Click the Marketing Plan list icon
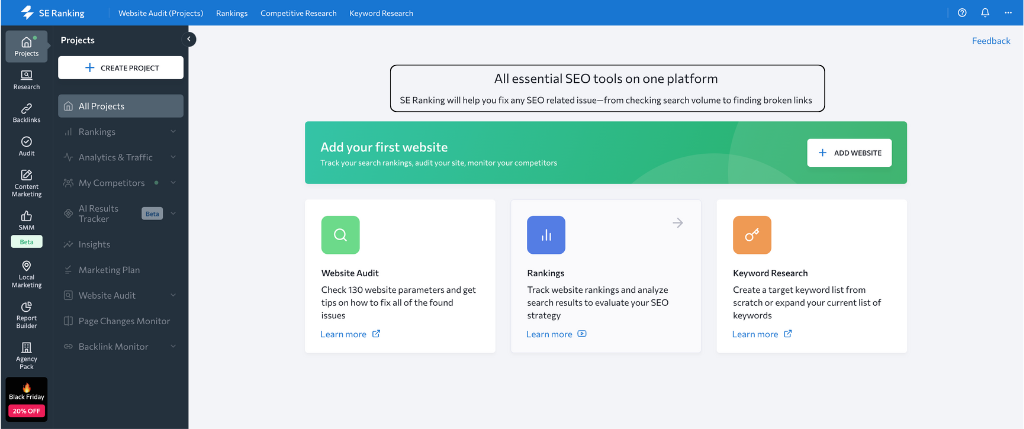This screenshot has width=1024, height=429. pyautogui.click(x=68, y=270)
